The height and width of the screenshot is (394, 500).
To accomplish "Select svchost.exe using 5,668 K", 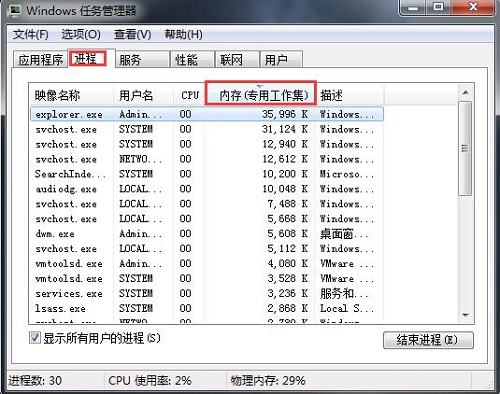I will point(207,219).
